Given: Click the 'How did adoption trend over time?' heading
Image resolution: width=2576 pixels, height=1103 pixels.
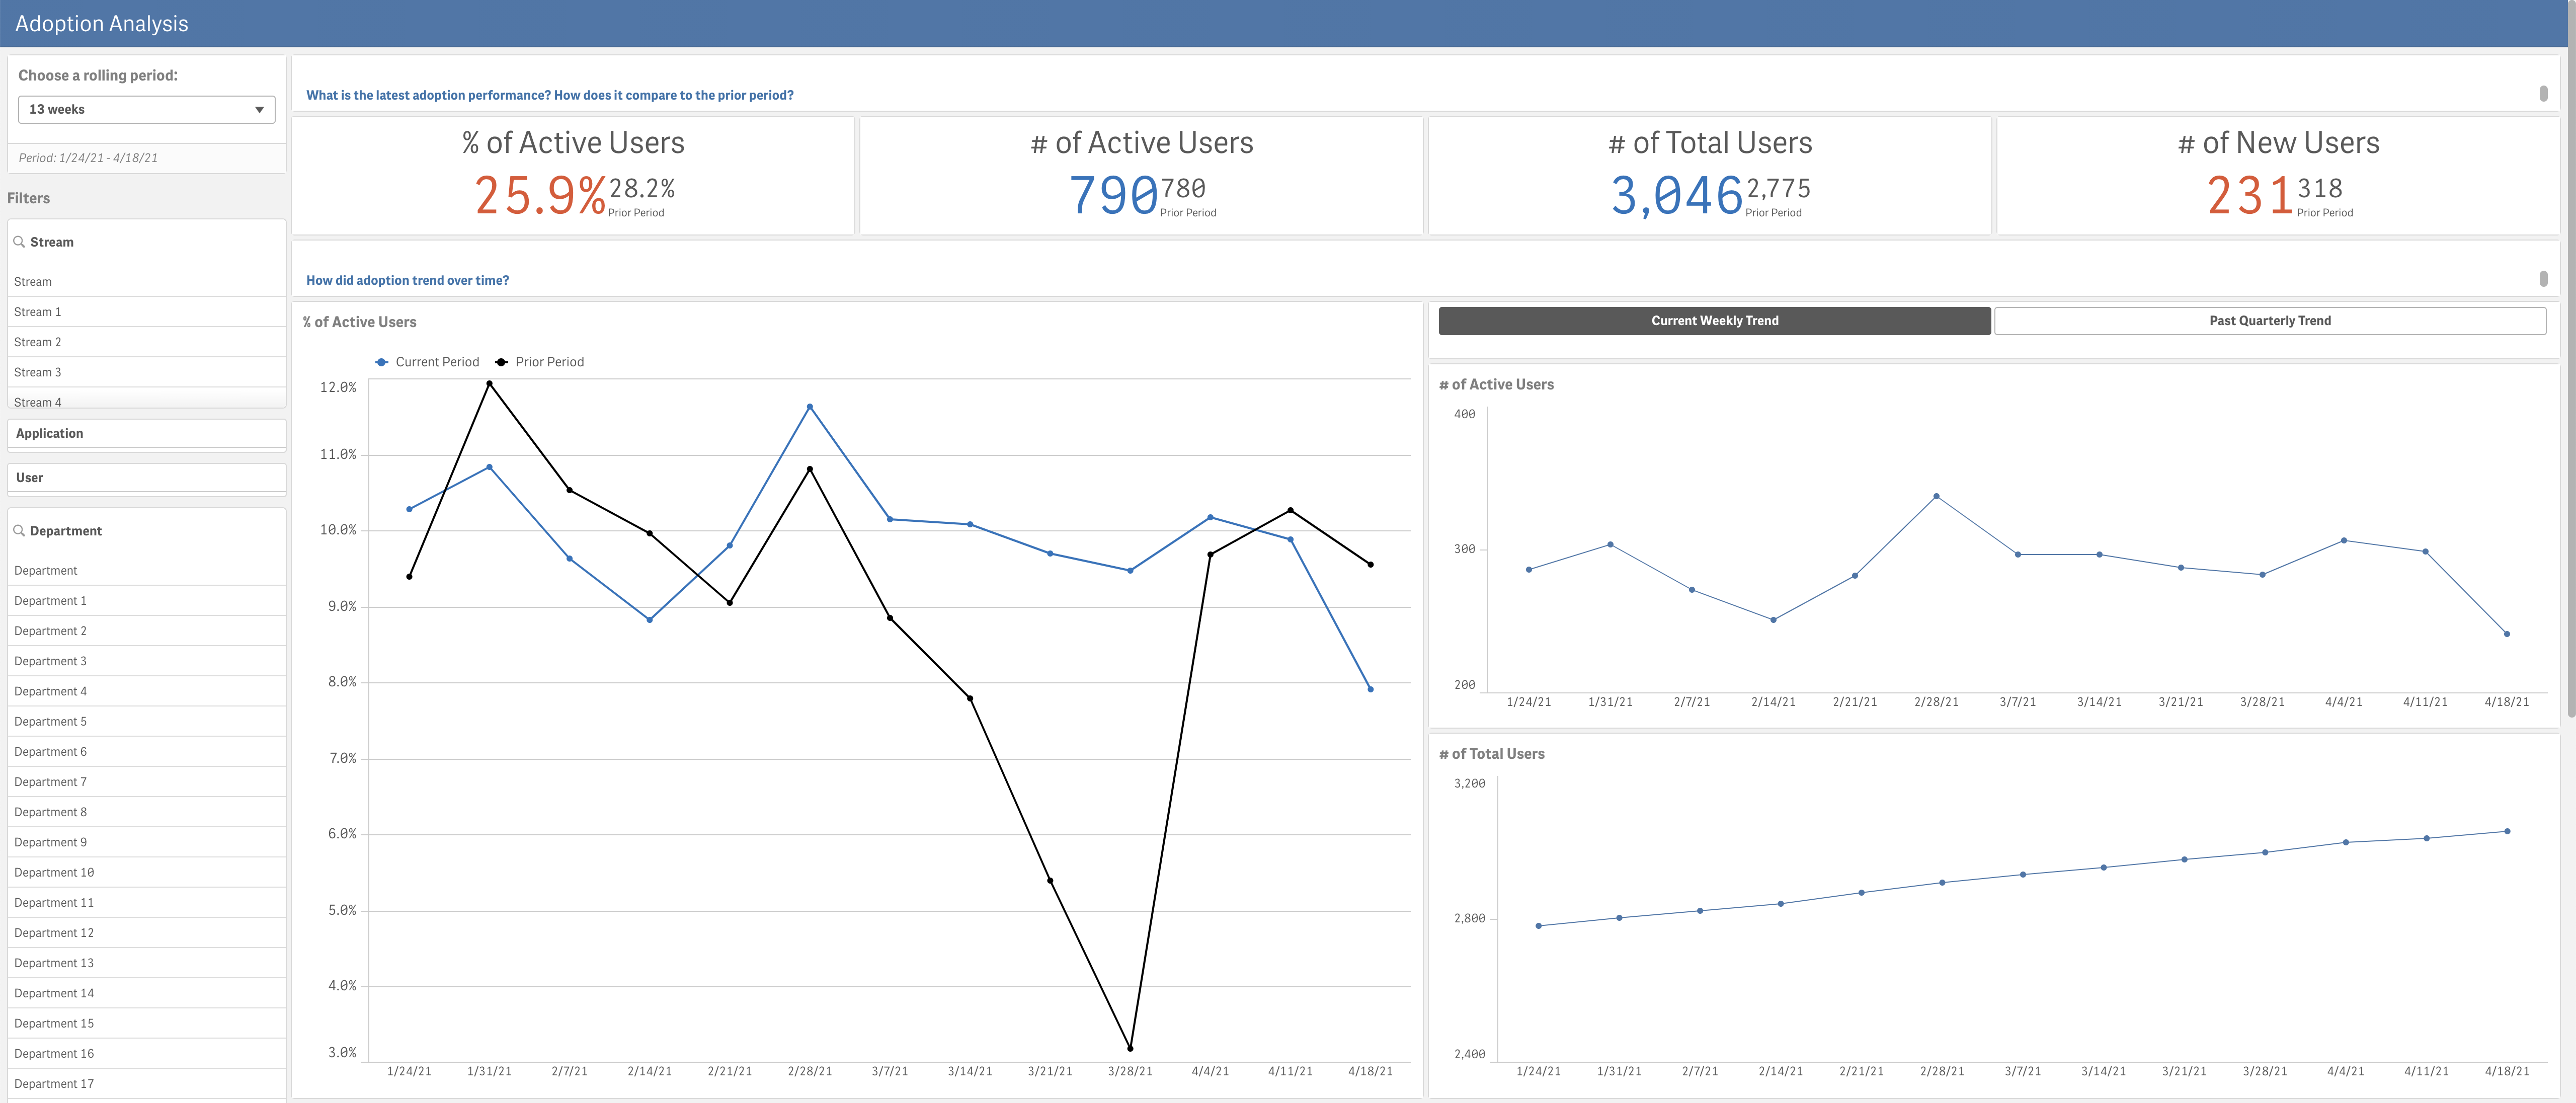Looking at the screenshot, I should coord(408,280).
